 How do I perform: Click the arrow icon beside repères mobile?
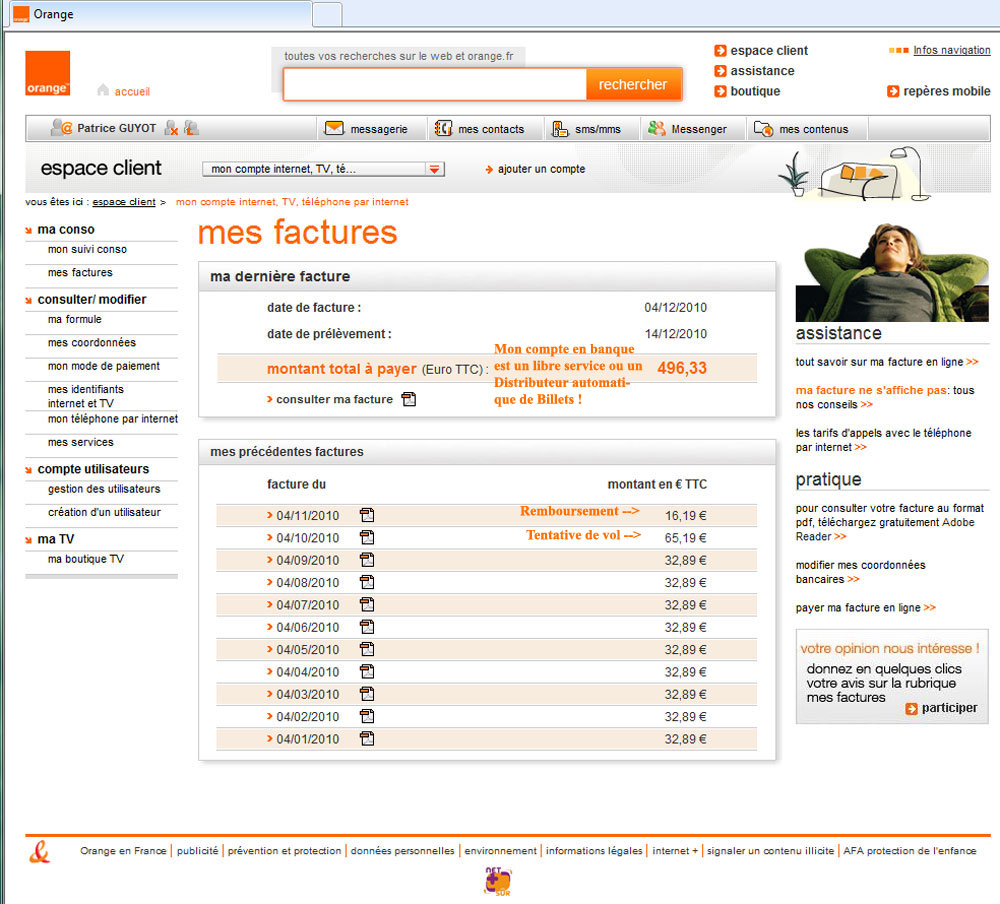coord(893,91)
